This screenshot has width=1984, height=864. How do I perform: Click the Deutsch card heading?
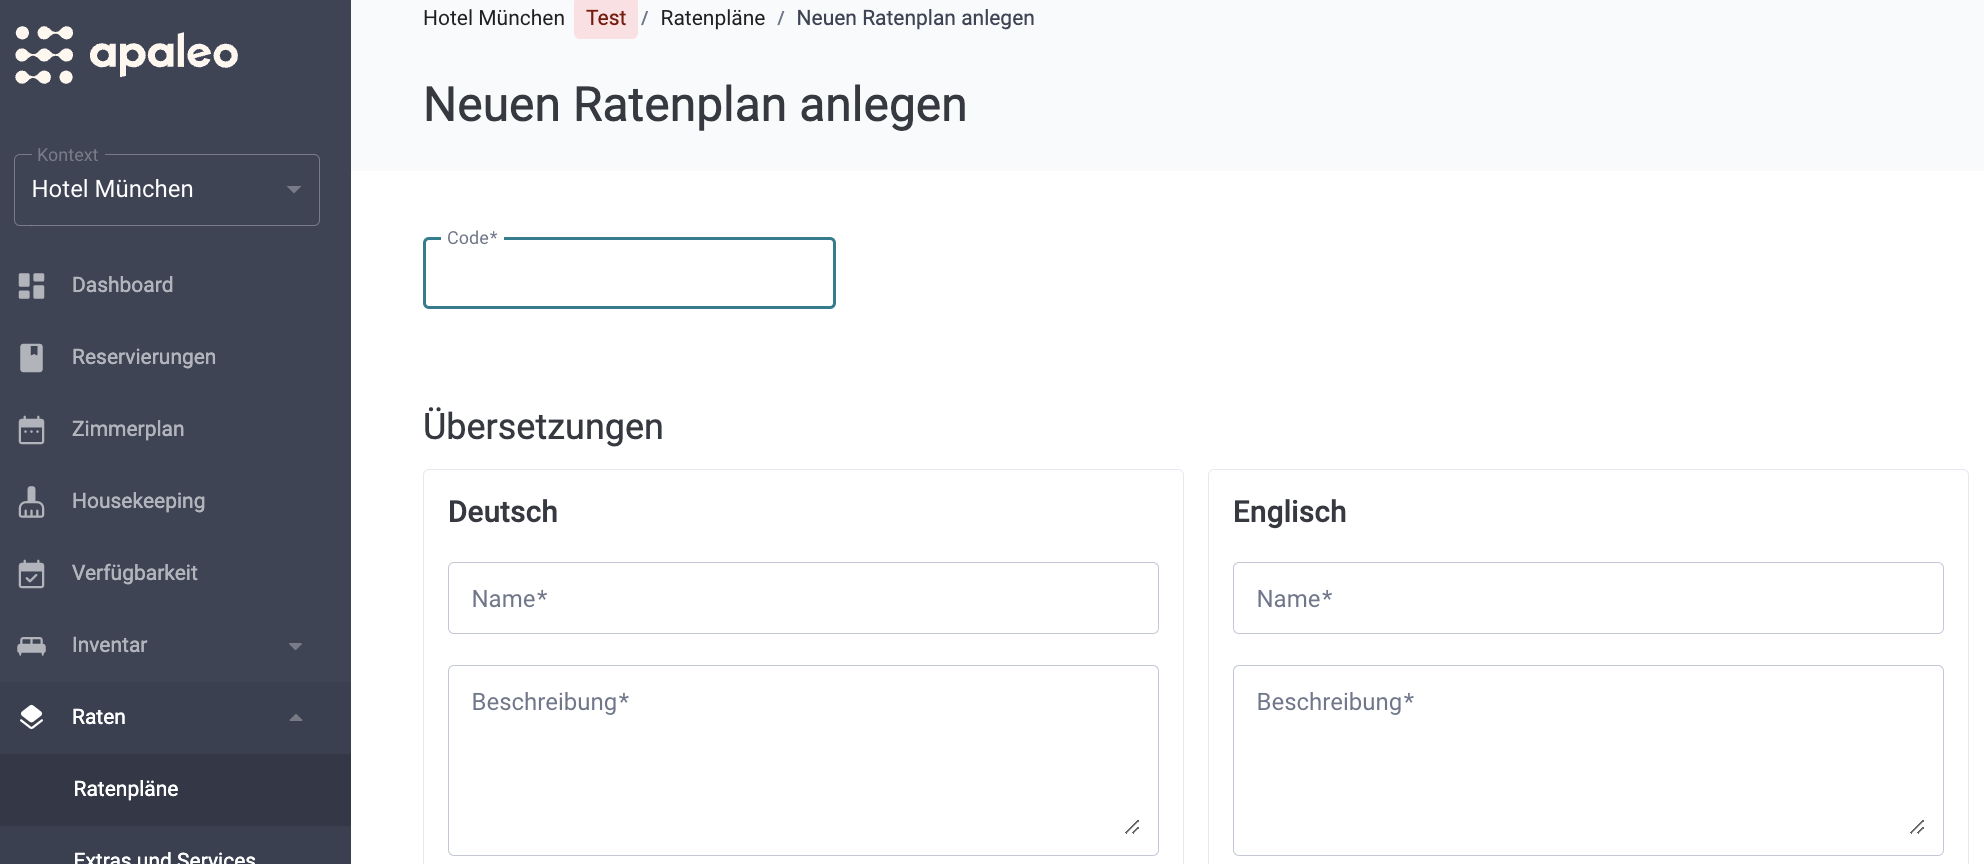[503, 512]
